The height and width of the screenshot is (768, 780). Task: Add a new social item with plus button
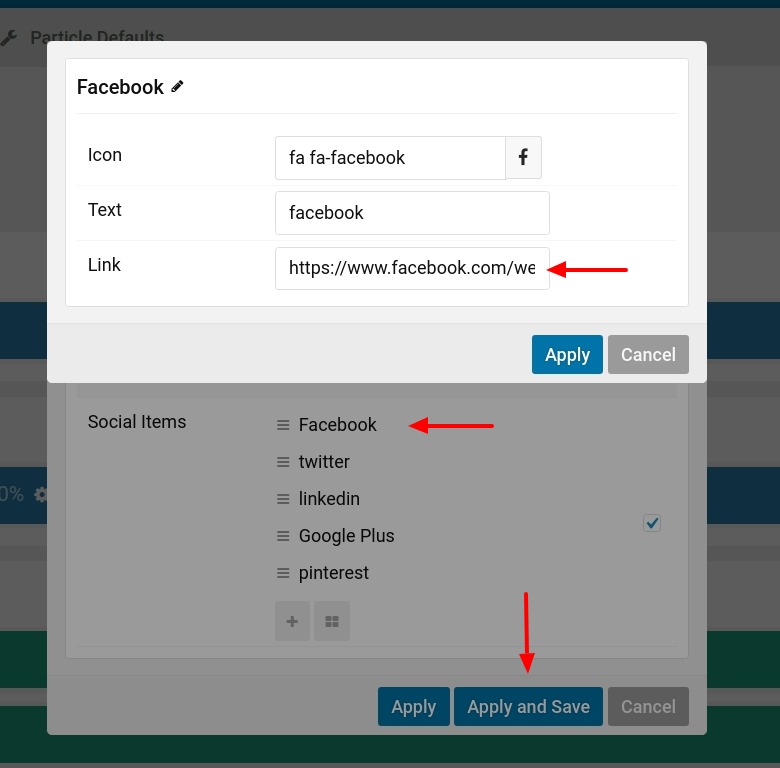(x=292, y=621)
